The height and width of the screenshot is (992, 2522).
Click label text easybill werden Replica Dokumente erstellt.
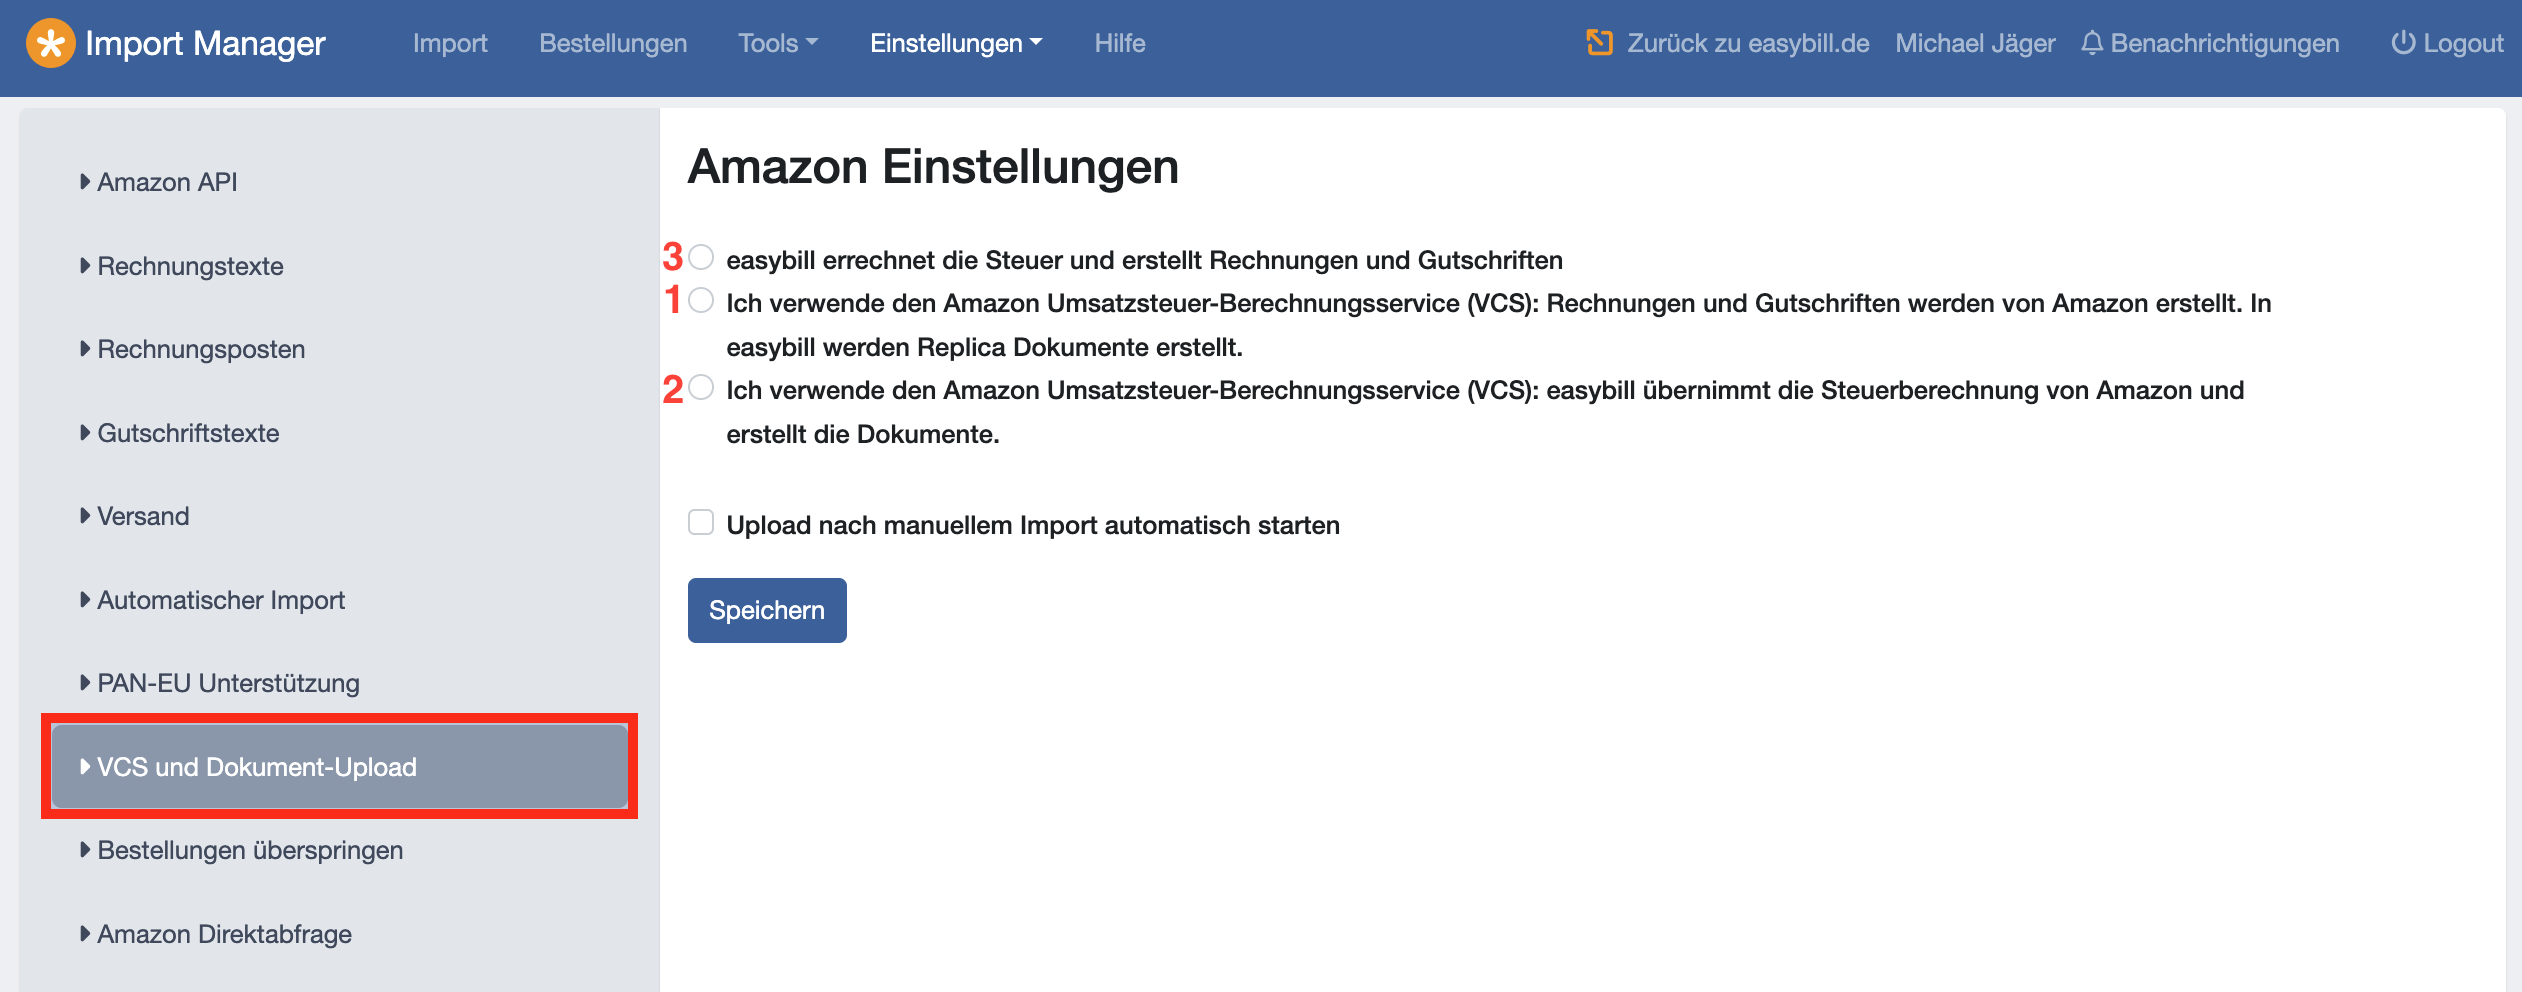point(984,347)
